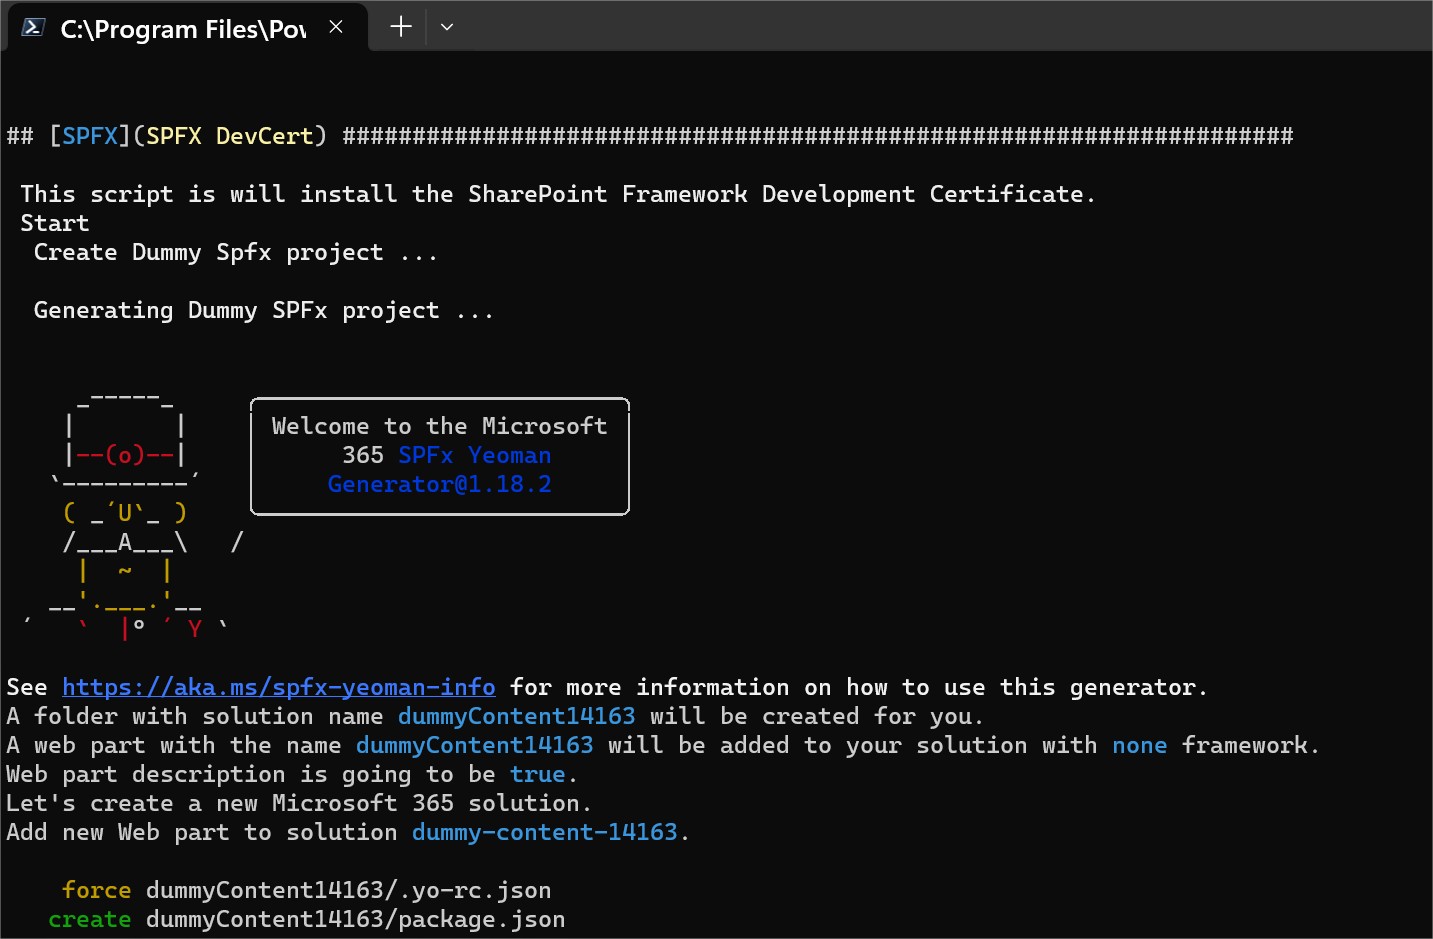Click dummyContent14163 in the web part line

click(x=475, y=745)
